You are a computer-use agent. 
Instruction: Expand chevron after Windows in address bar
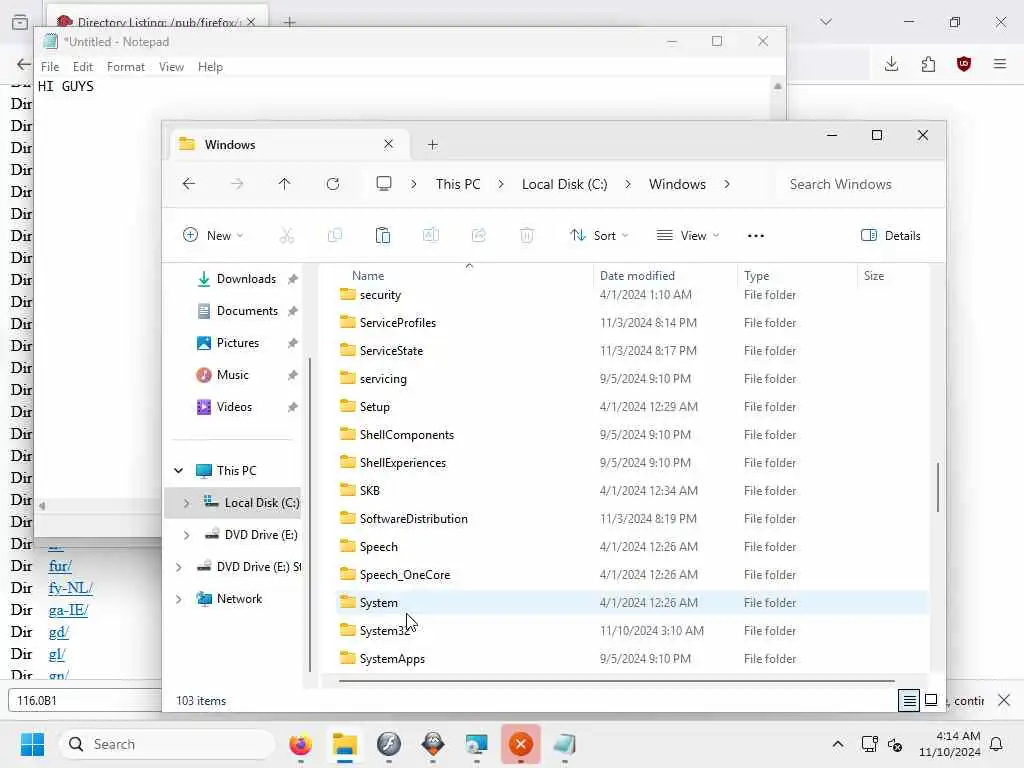pyautogui.click(x=727, y=184)
